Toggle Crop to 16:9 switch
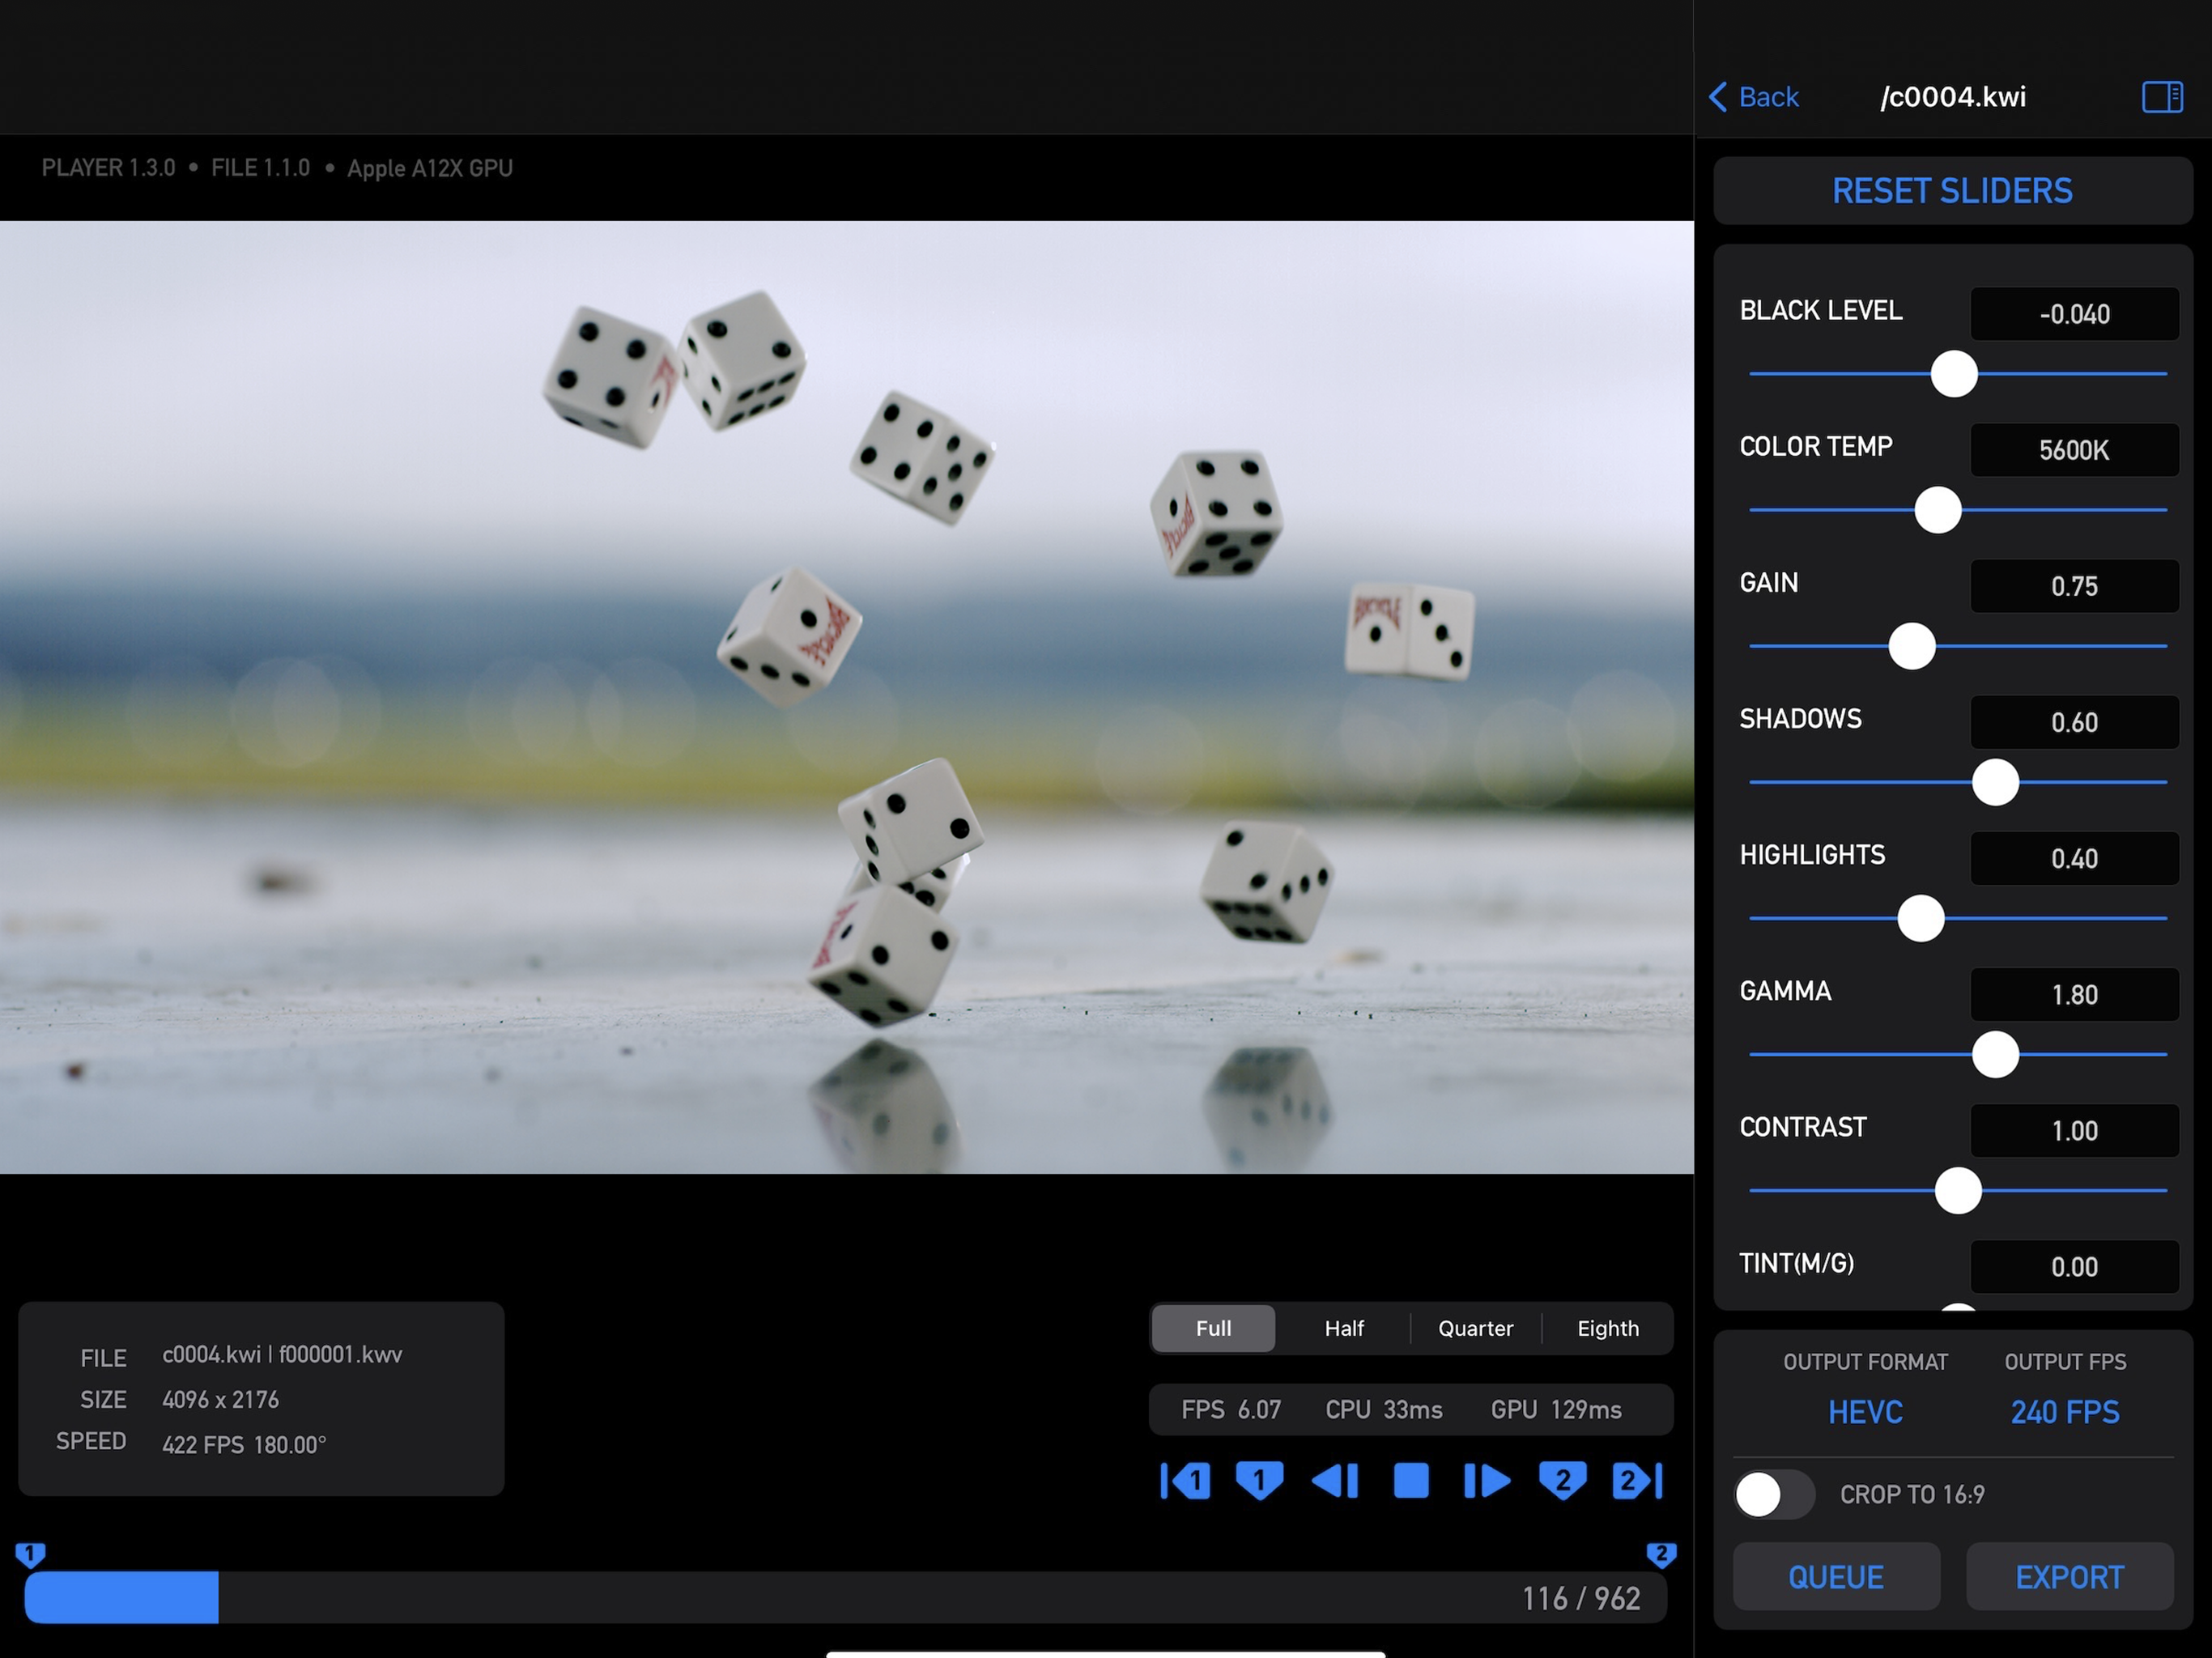This screenshot has width=2212, height=1658. point(1774,1495)
